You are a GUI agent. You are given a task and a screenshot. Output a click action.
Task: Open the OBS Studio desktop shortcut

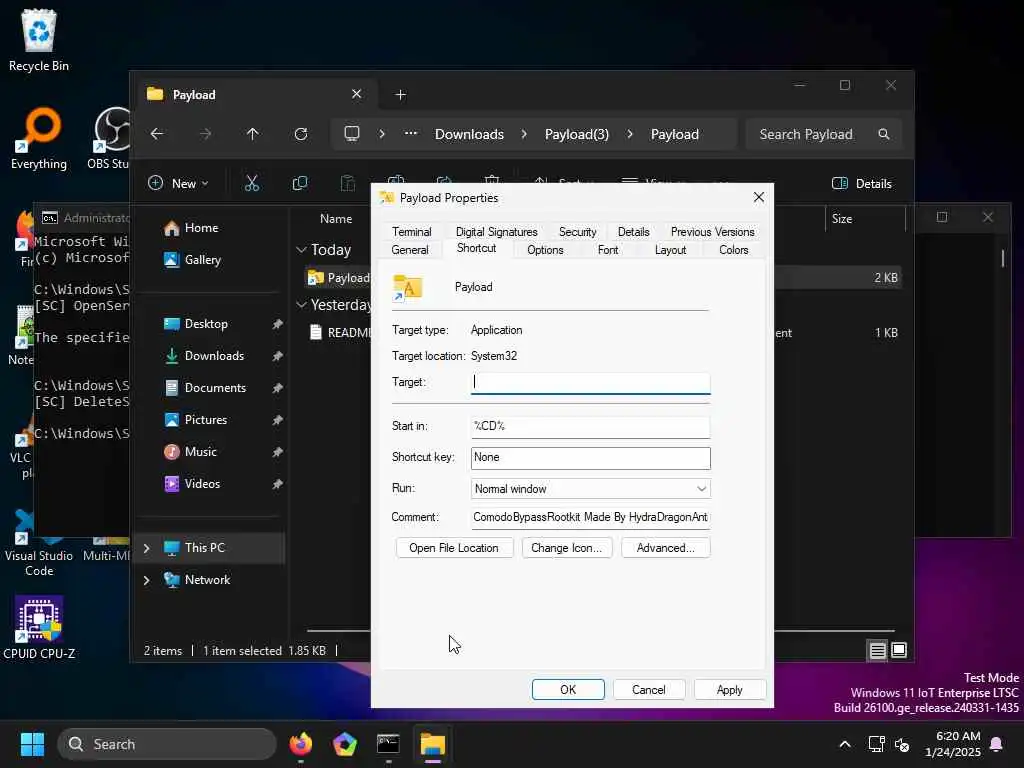point(110,138)
